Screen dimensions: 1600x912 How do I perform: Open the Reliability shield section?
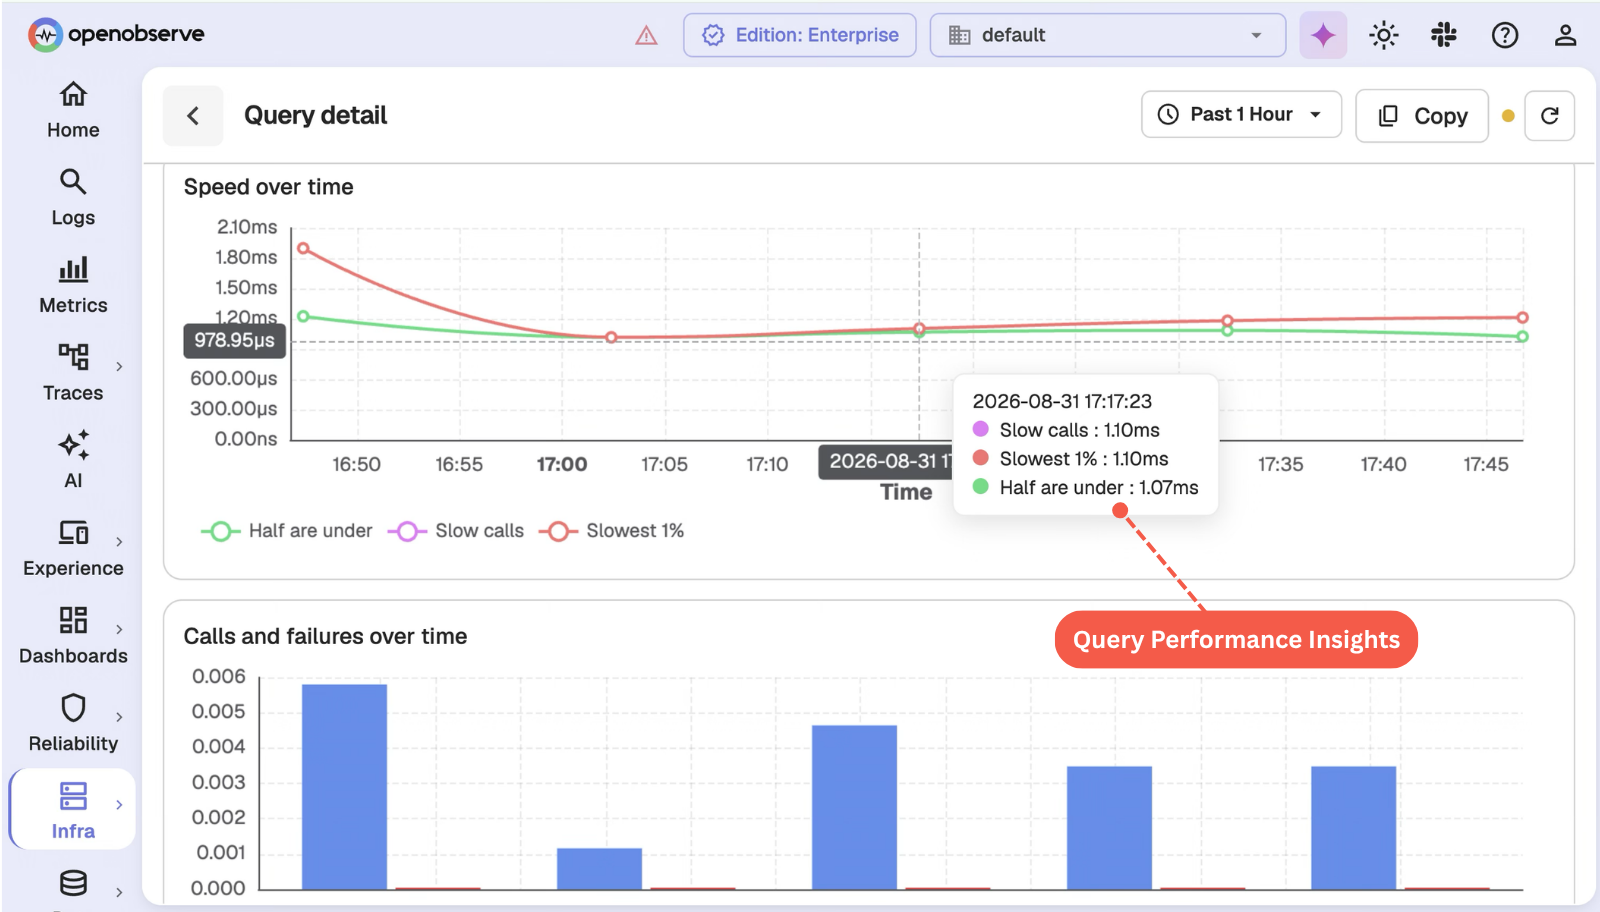pyautogui.click(x=73, y=724)
